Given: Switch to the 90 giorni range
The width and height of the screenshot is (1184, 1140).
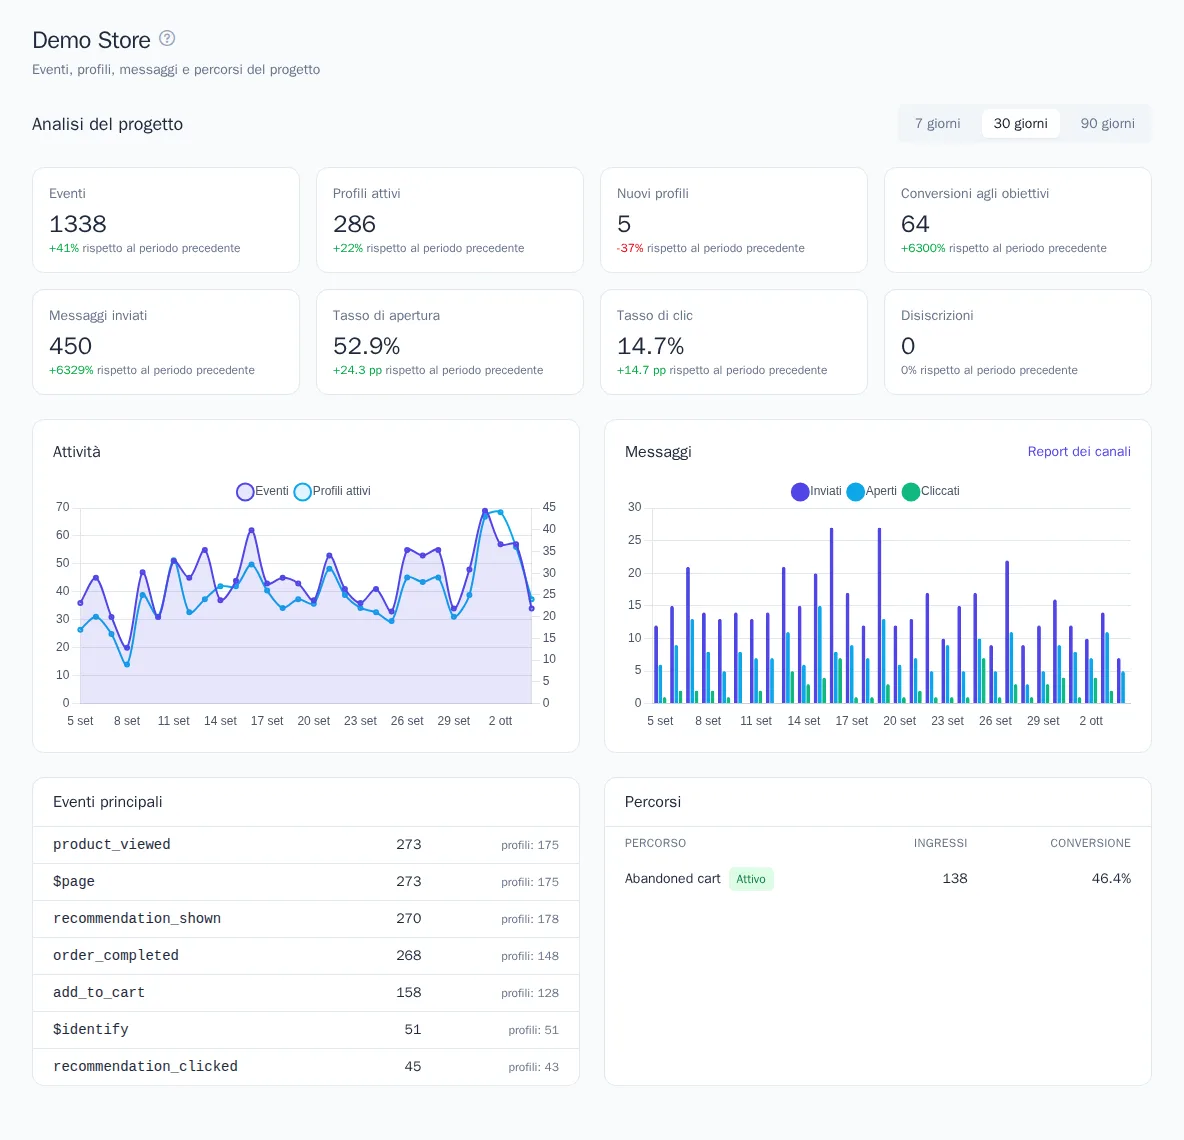Looking at the screenshot, I should 1107,124.
